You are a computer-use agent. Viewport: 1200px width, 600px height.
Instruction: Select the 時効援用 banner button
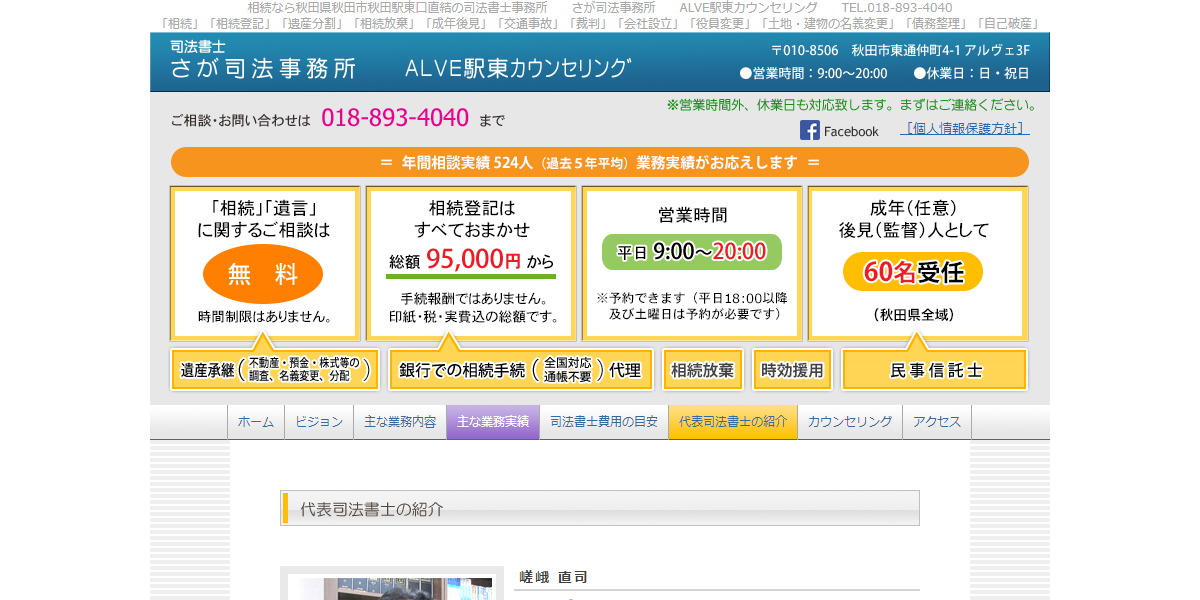[x=794, y=369]
